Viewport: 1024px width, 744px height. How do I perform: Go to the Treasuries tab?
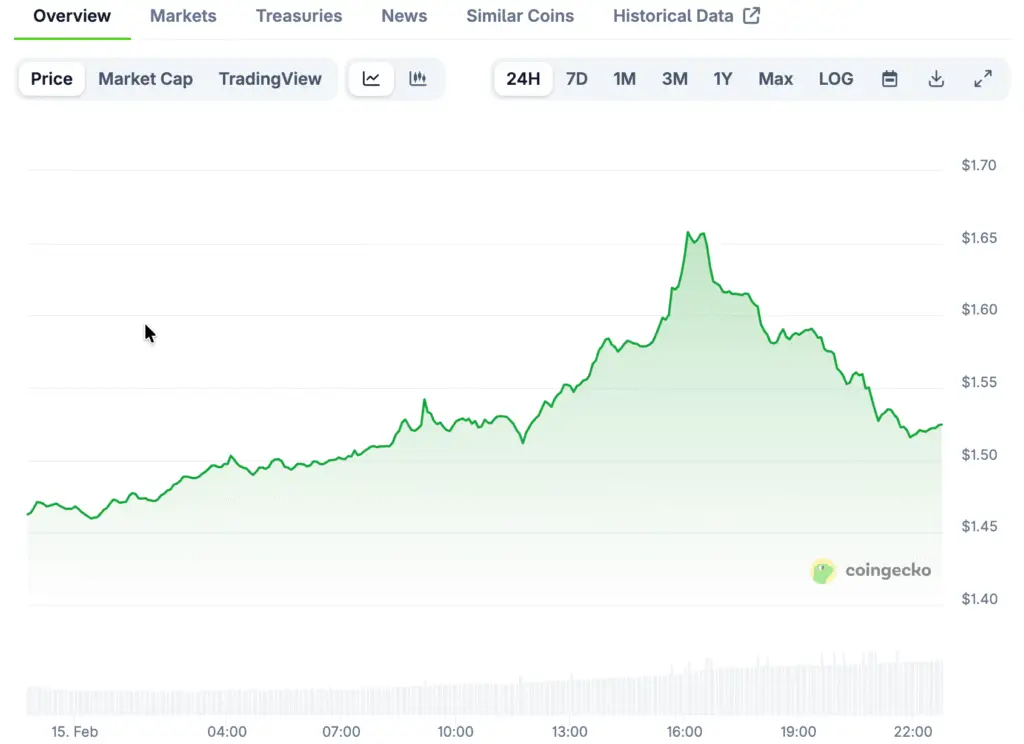299,16
